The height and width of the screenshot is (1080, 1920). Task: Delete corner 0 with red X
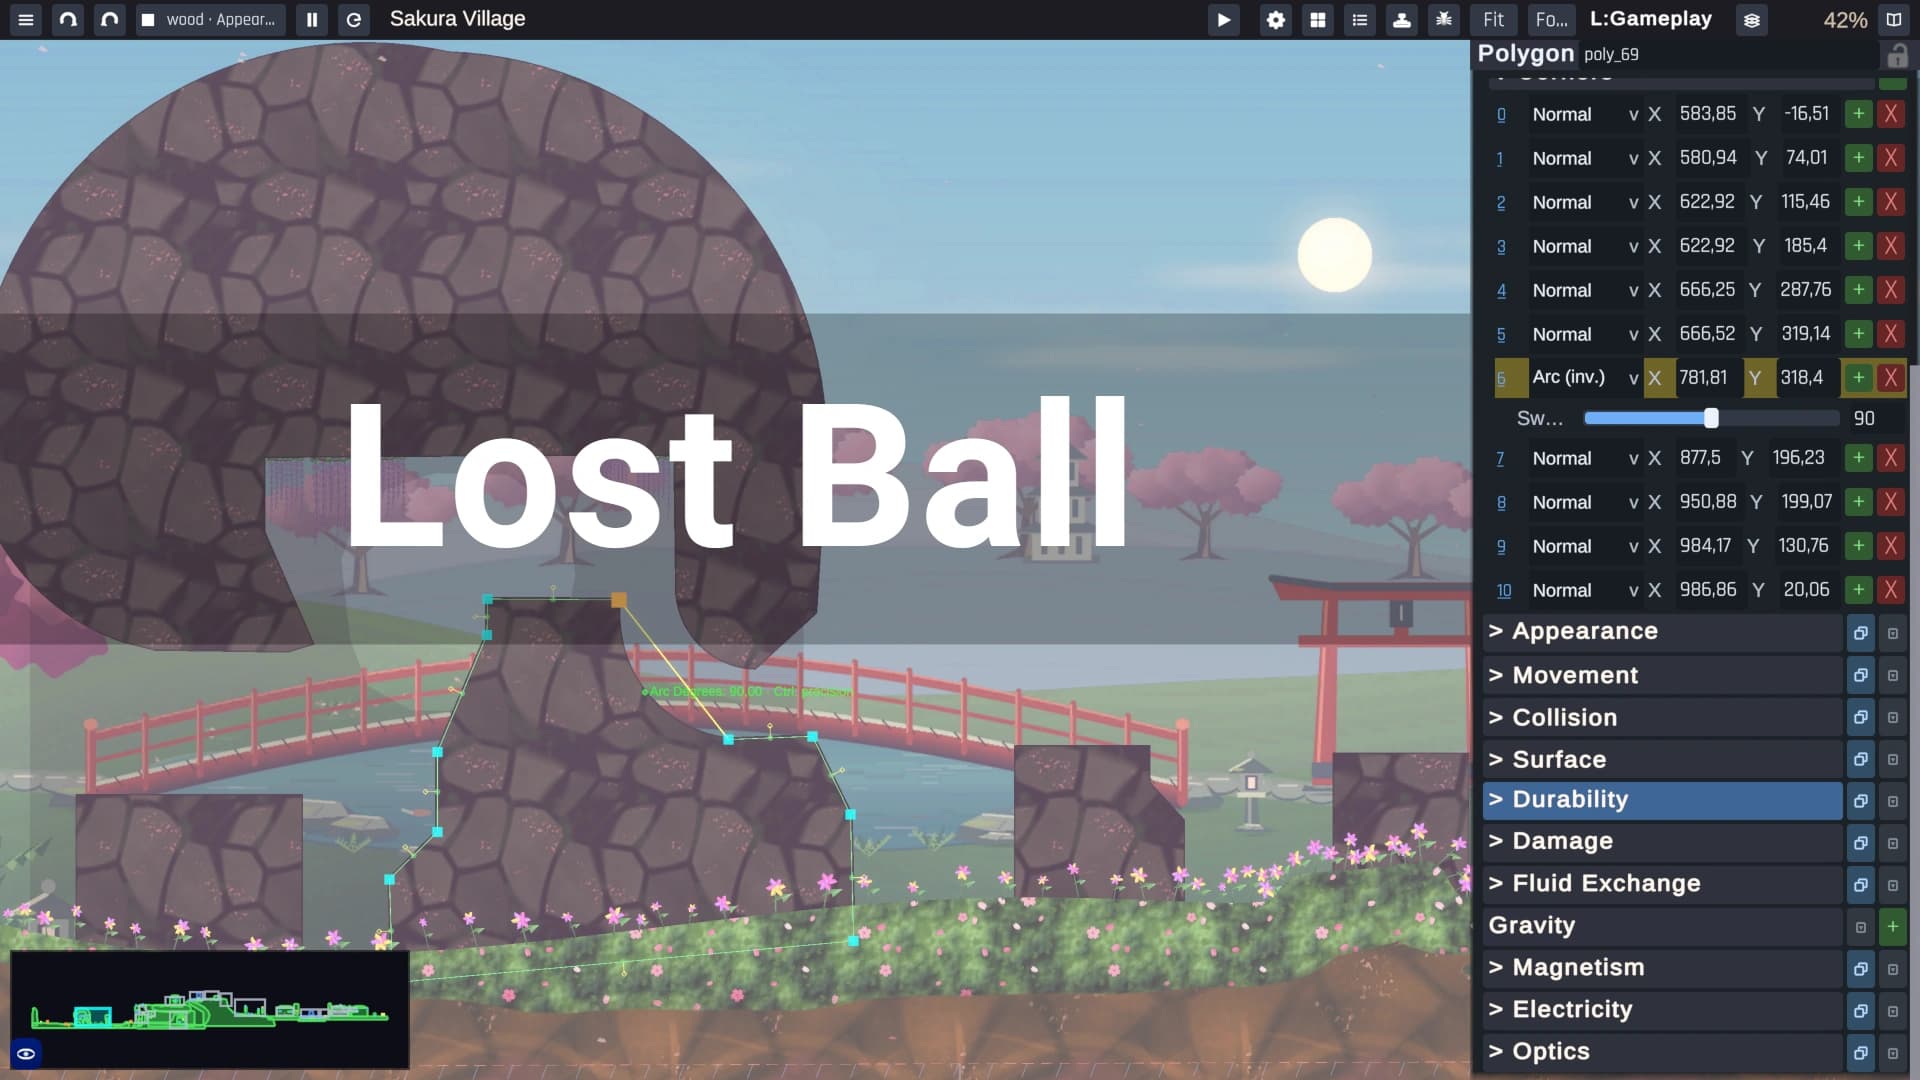tap(1890, 114)
